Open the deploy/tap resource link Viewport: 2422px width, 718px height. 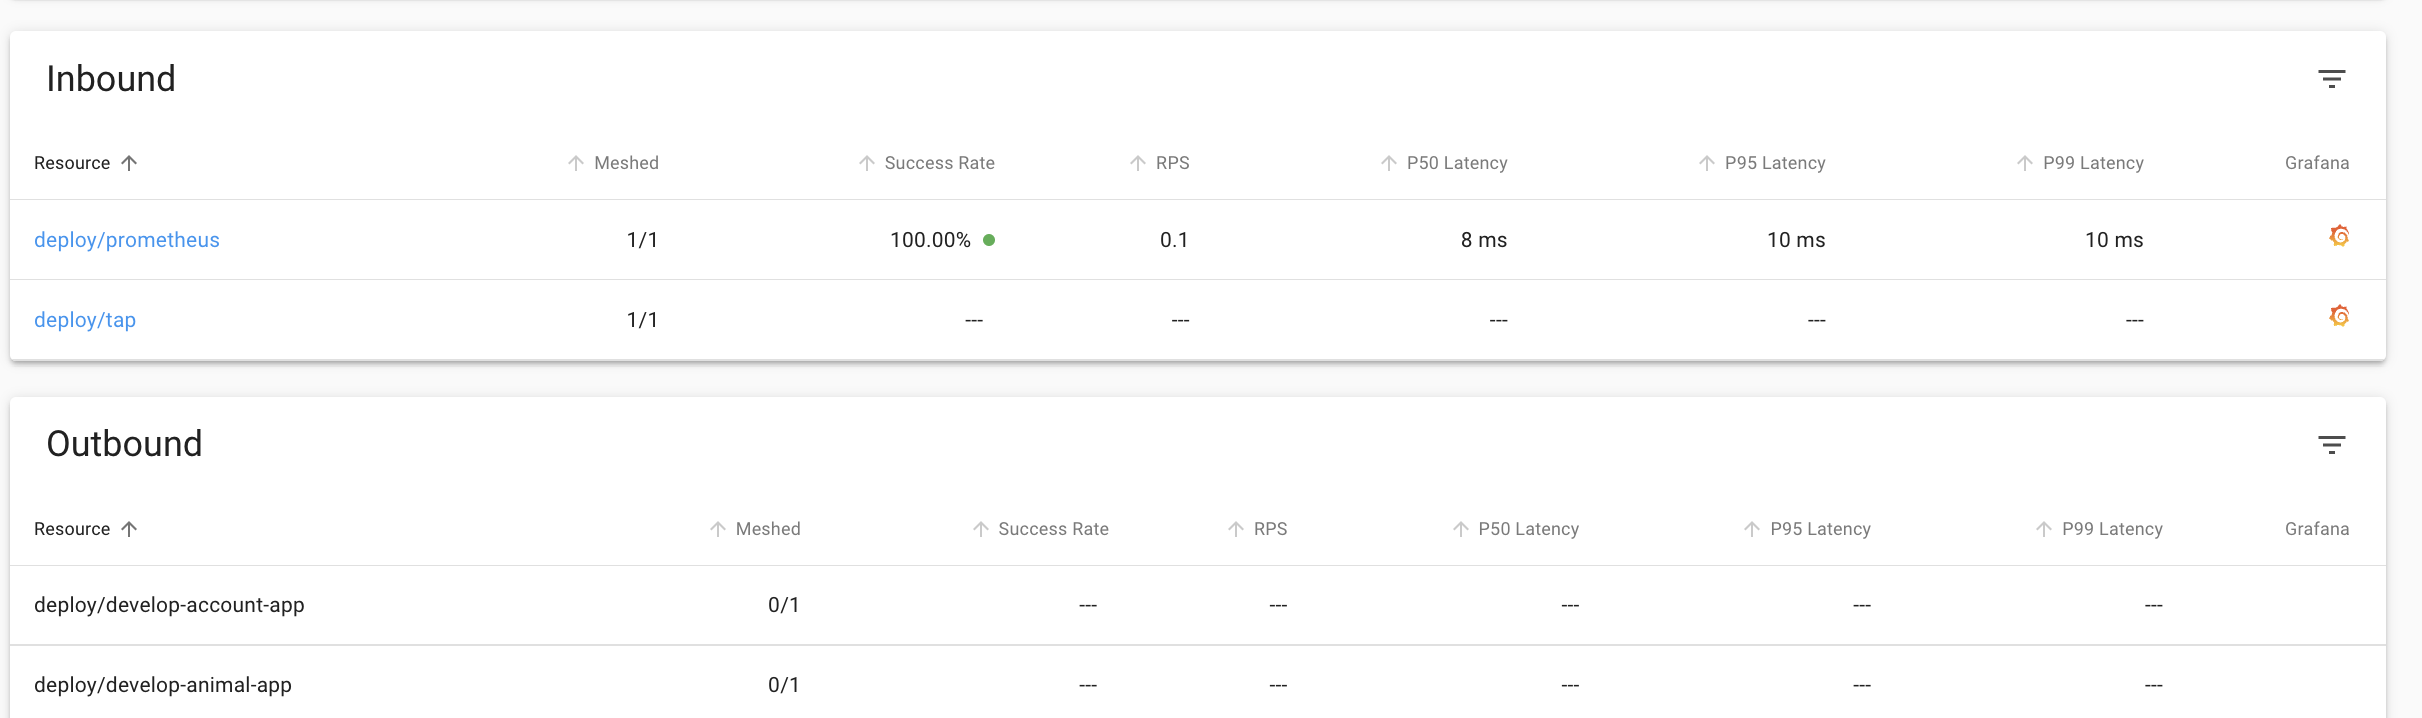pos(85,320)
